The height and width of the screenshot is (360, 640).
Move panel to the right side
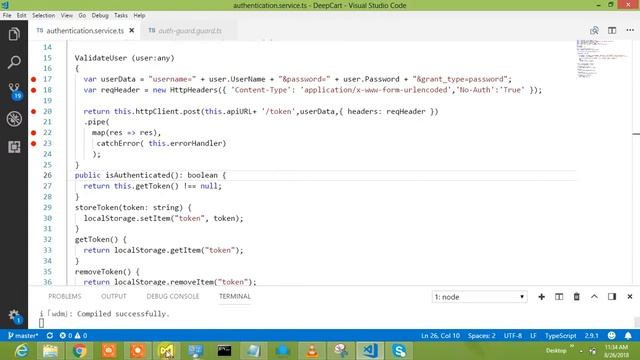point(611,297)
